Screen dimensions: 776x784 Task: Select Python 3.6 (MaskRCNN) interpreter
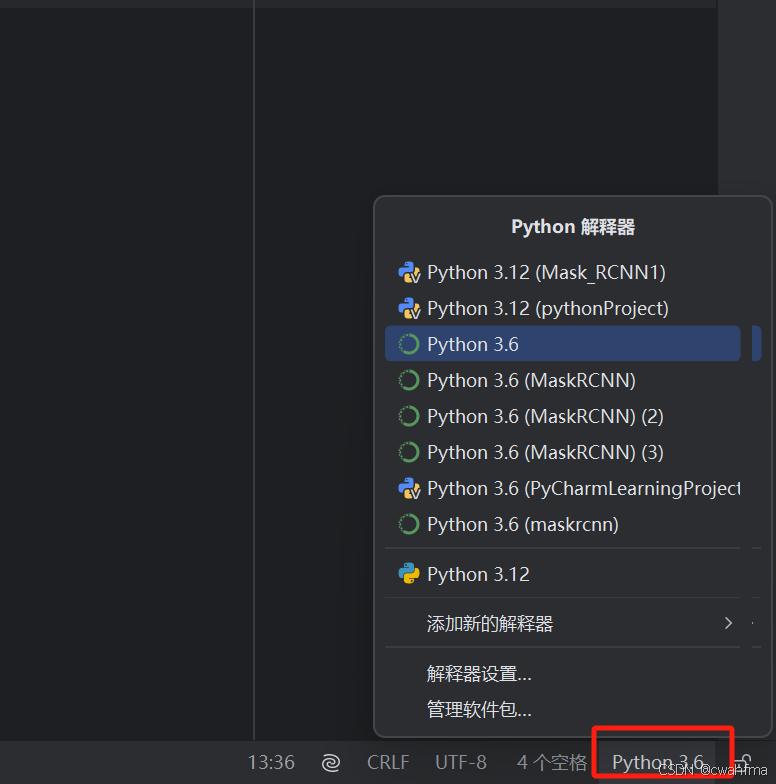(x=562, y=380)
